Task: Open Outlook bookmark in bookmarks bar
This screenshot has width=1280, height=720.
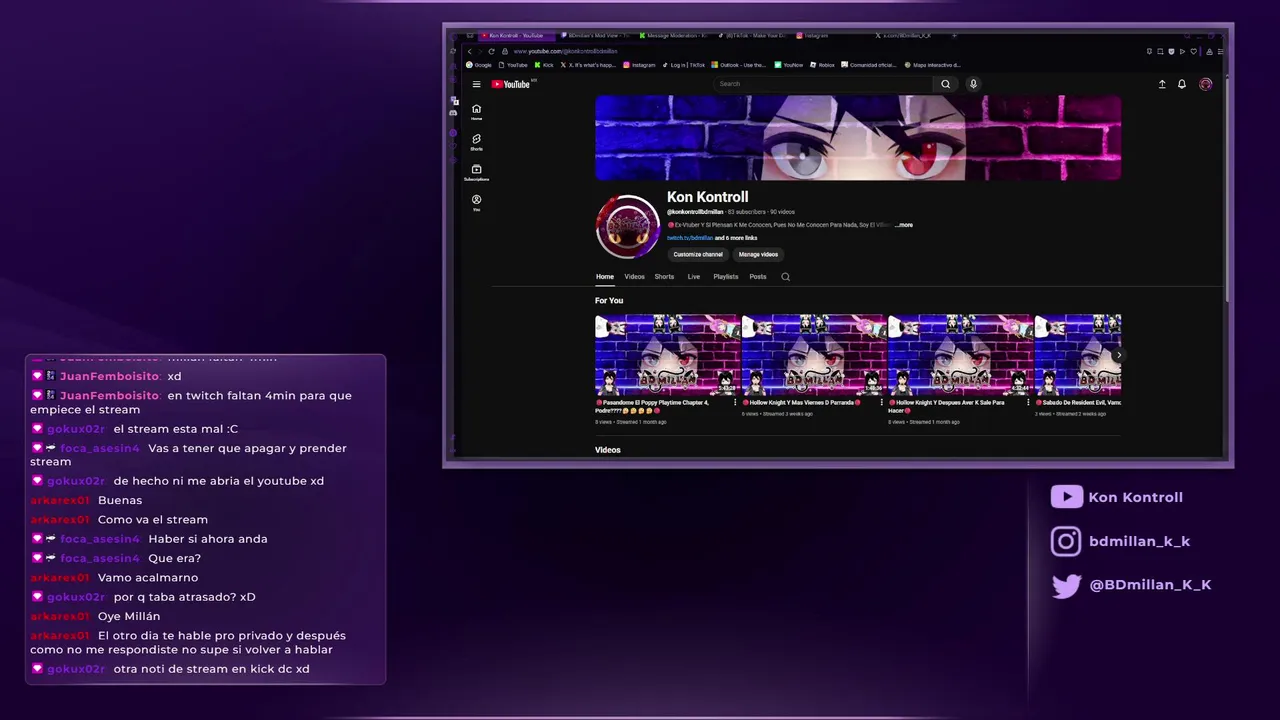Action: click(739, 65)
